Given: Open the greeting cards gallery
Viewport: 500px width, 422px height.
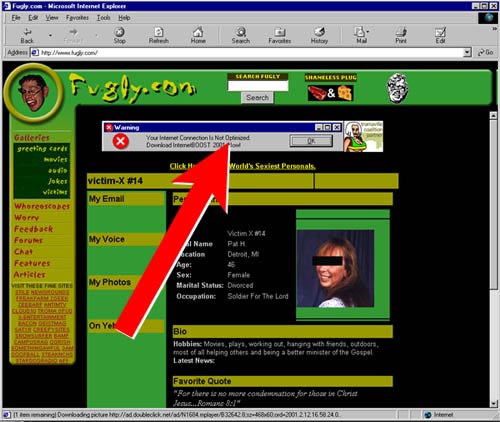Looking at the screenshot, I should point(42,149).
